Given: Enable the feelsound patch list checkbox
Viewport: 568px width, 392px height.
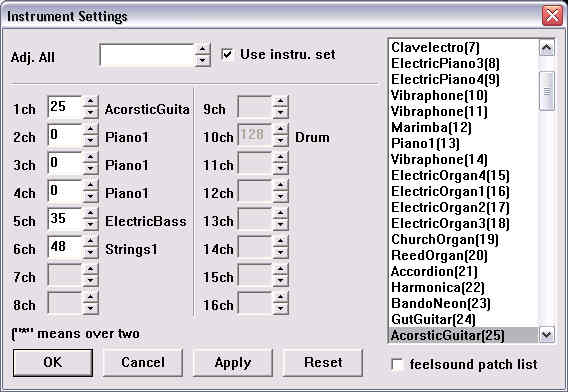Looking at the screenshot, I should pos(397,364).
